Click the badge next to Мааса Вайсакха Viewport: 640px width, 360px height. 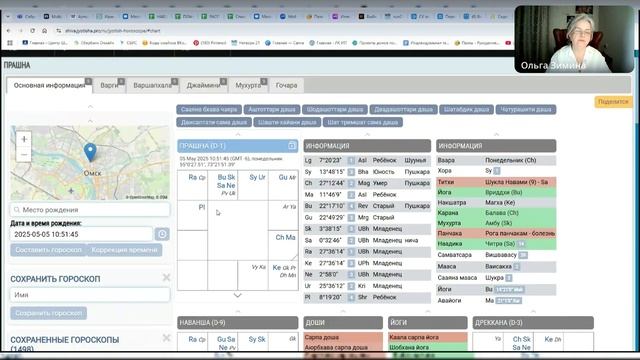coord(516,266)
